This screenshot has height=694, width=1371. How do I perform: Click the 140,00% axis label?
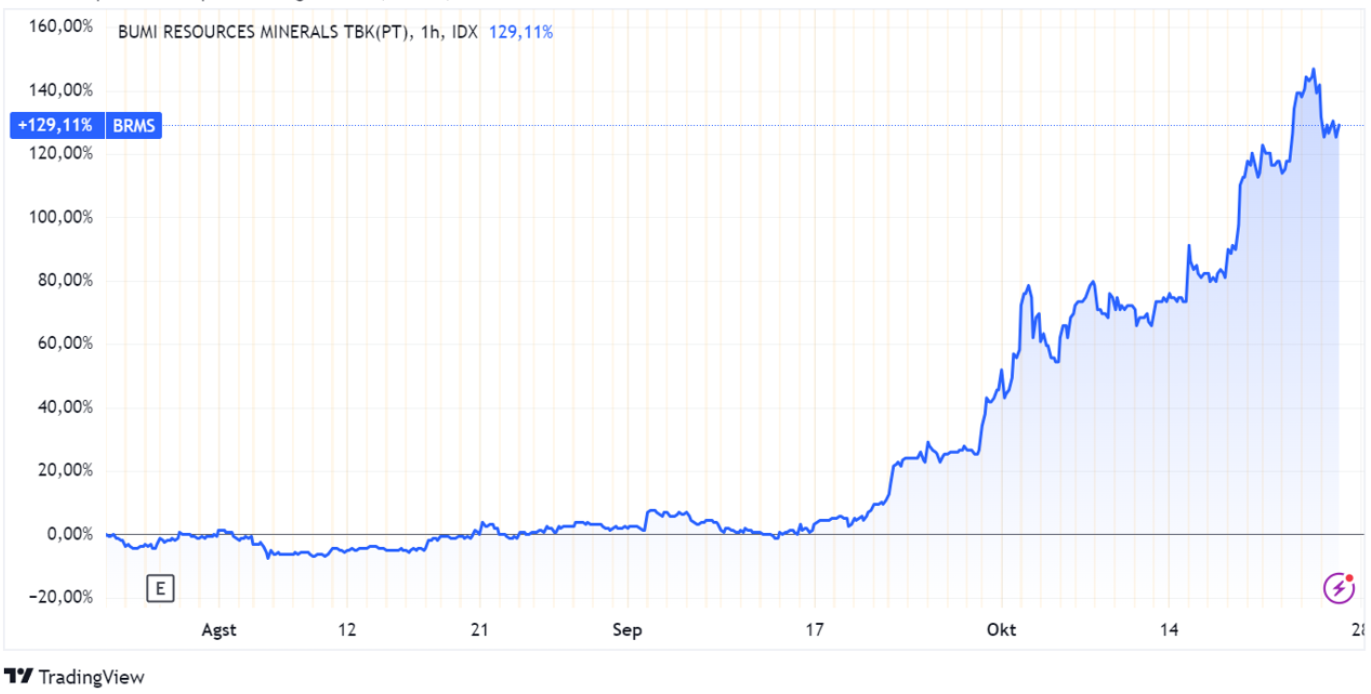tap(61, 90)
